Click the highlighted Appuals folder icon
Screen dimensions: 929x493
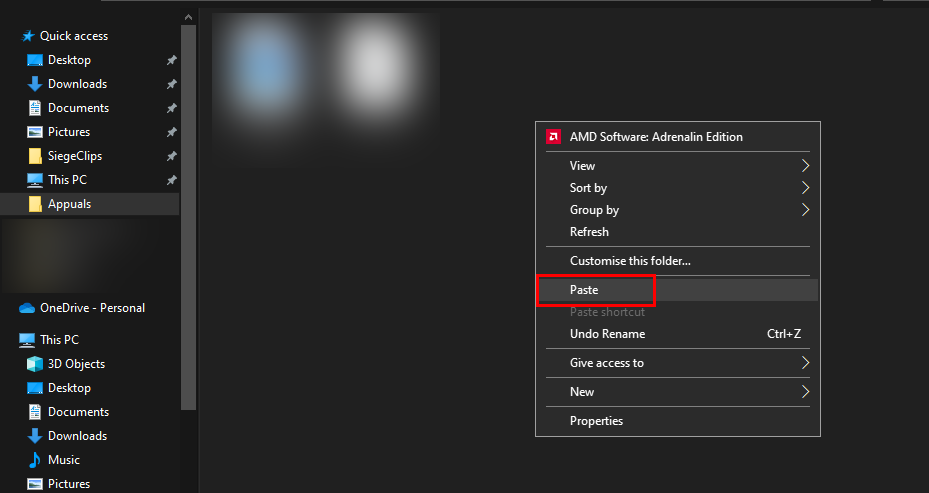35,204
